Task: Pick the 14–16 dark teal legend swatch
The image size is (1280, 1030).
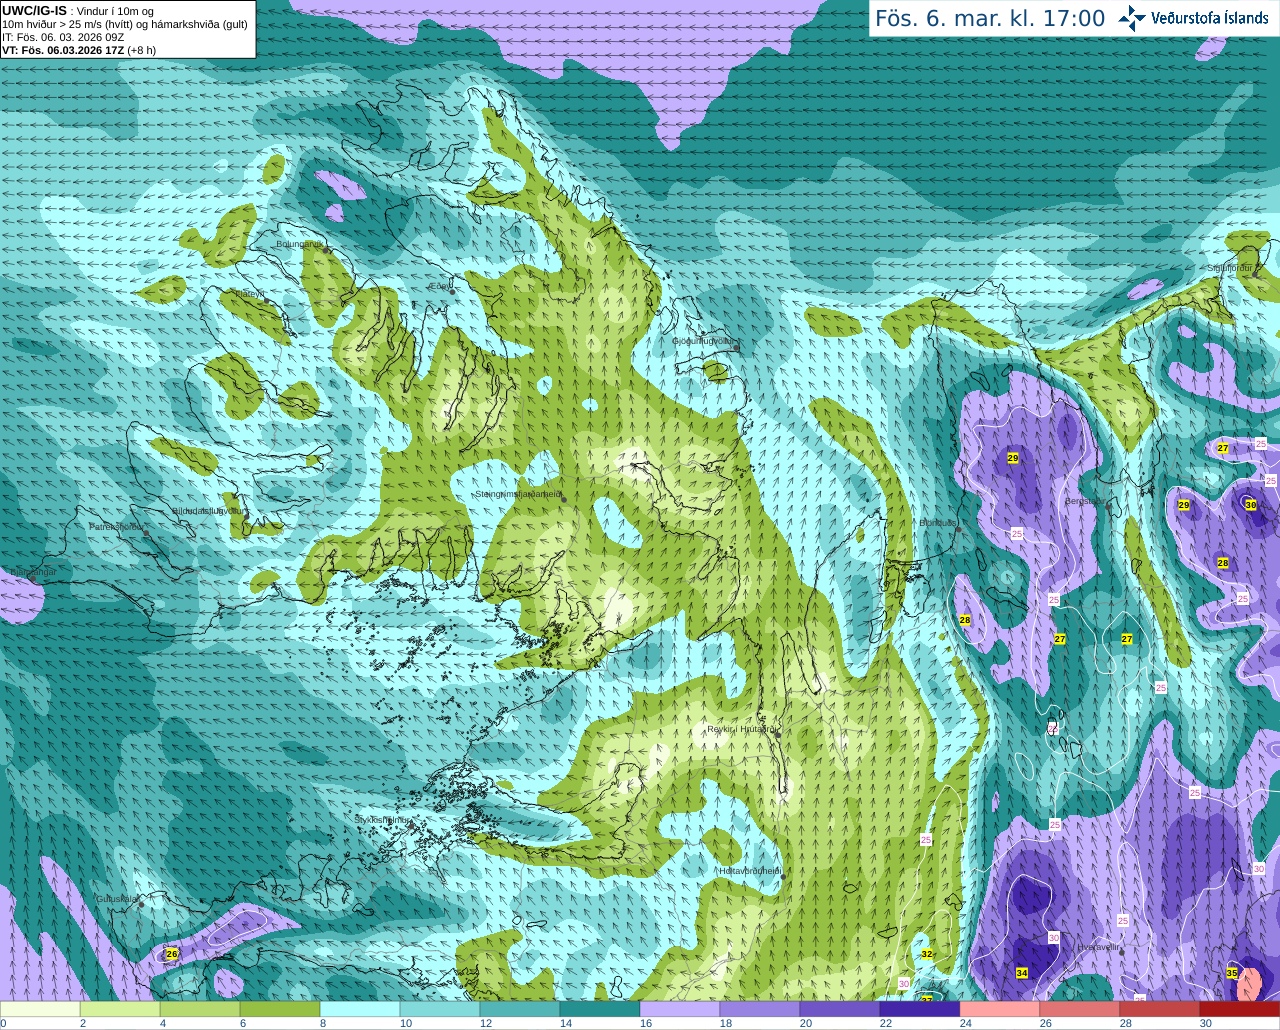Action: [x=600, y=1009]
